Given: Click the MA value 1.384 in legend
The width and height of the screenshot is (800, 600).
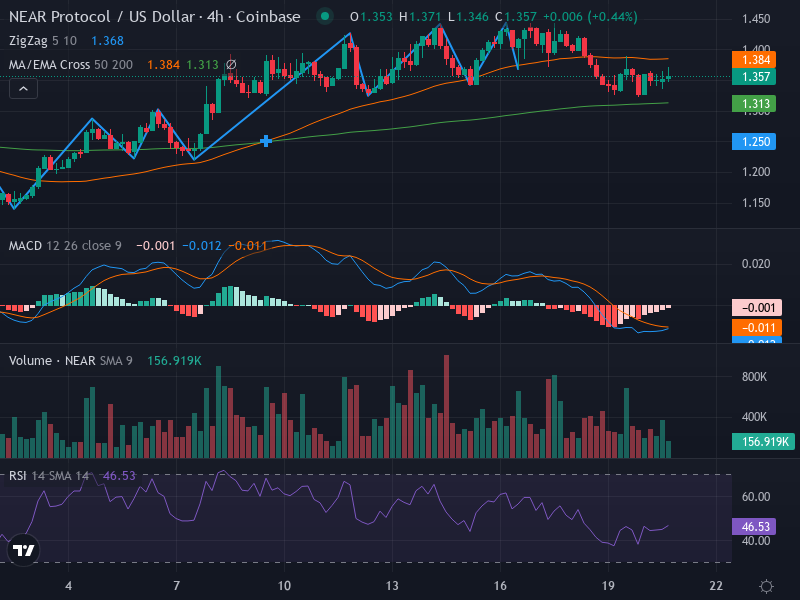Looking at the screenshot, I should point(163,65).
